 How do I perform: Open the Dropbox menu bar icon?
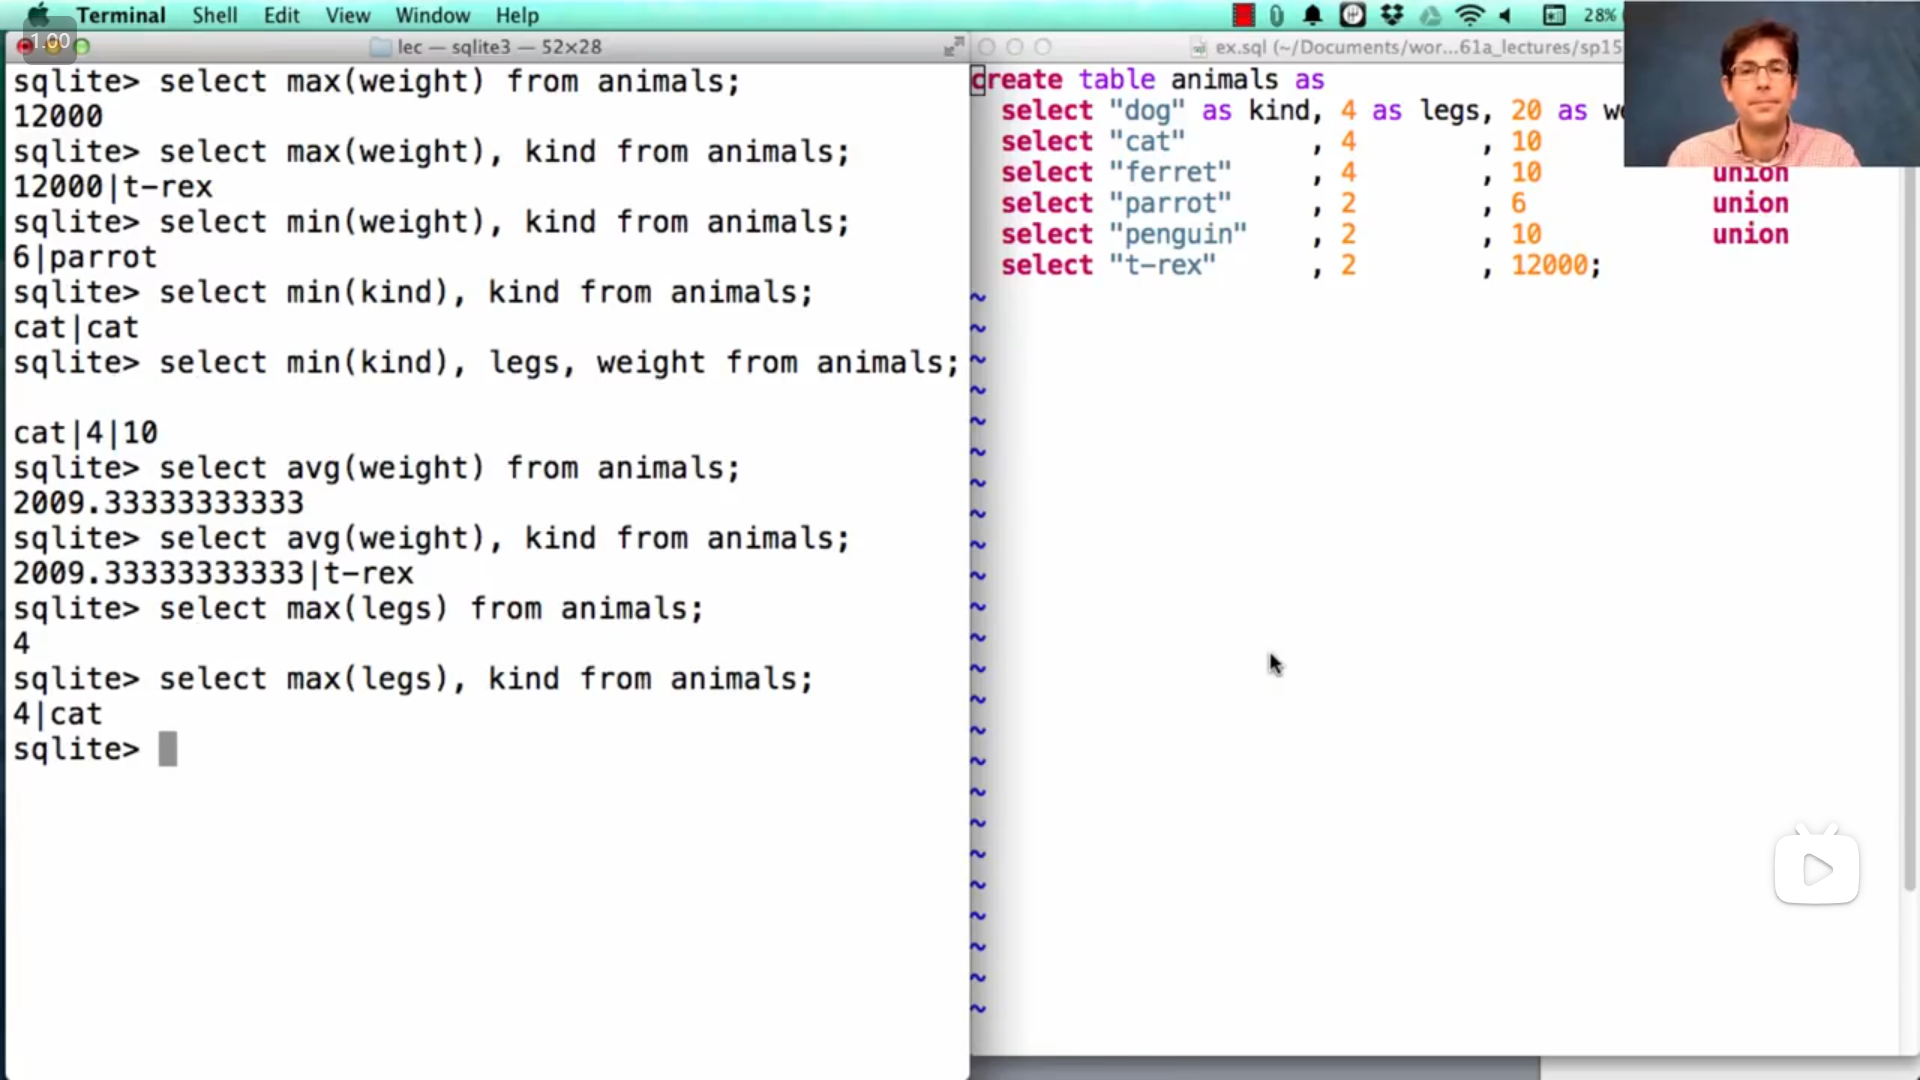click(1391, 15)
